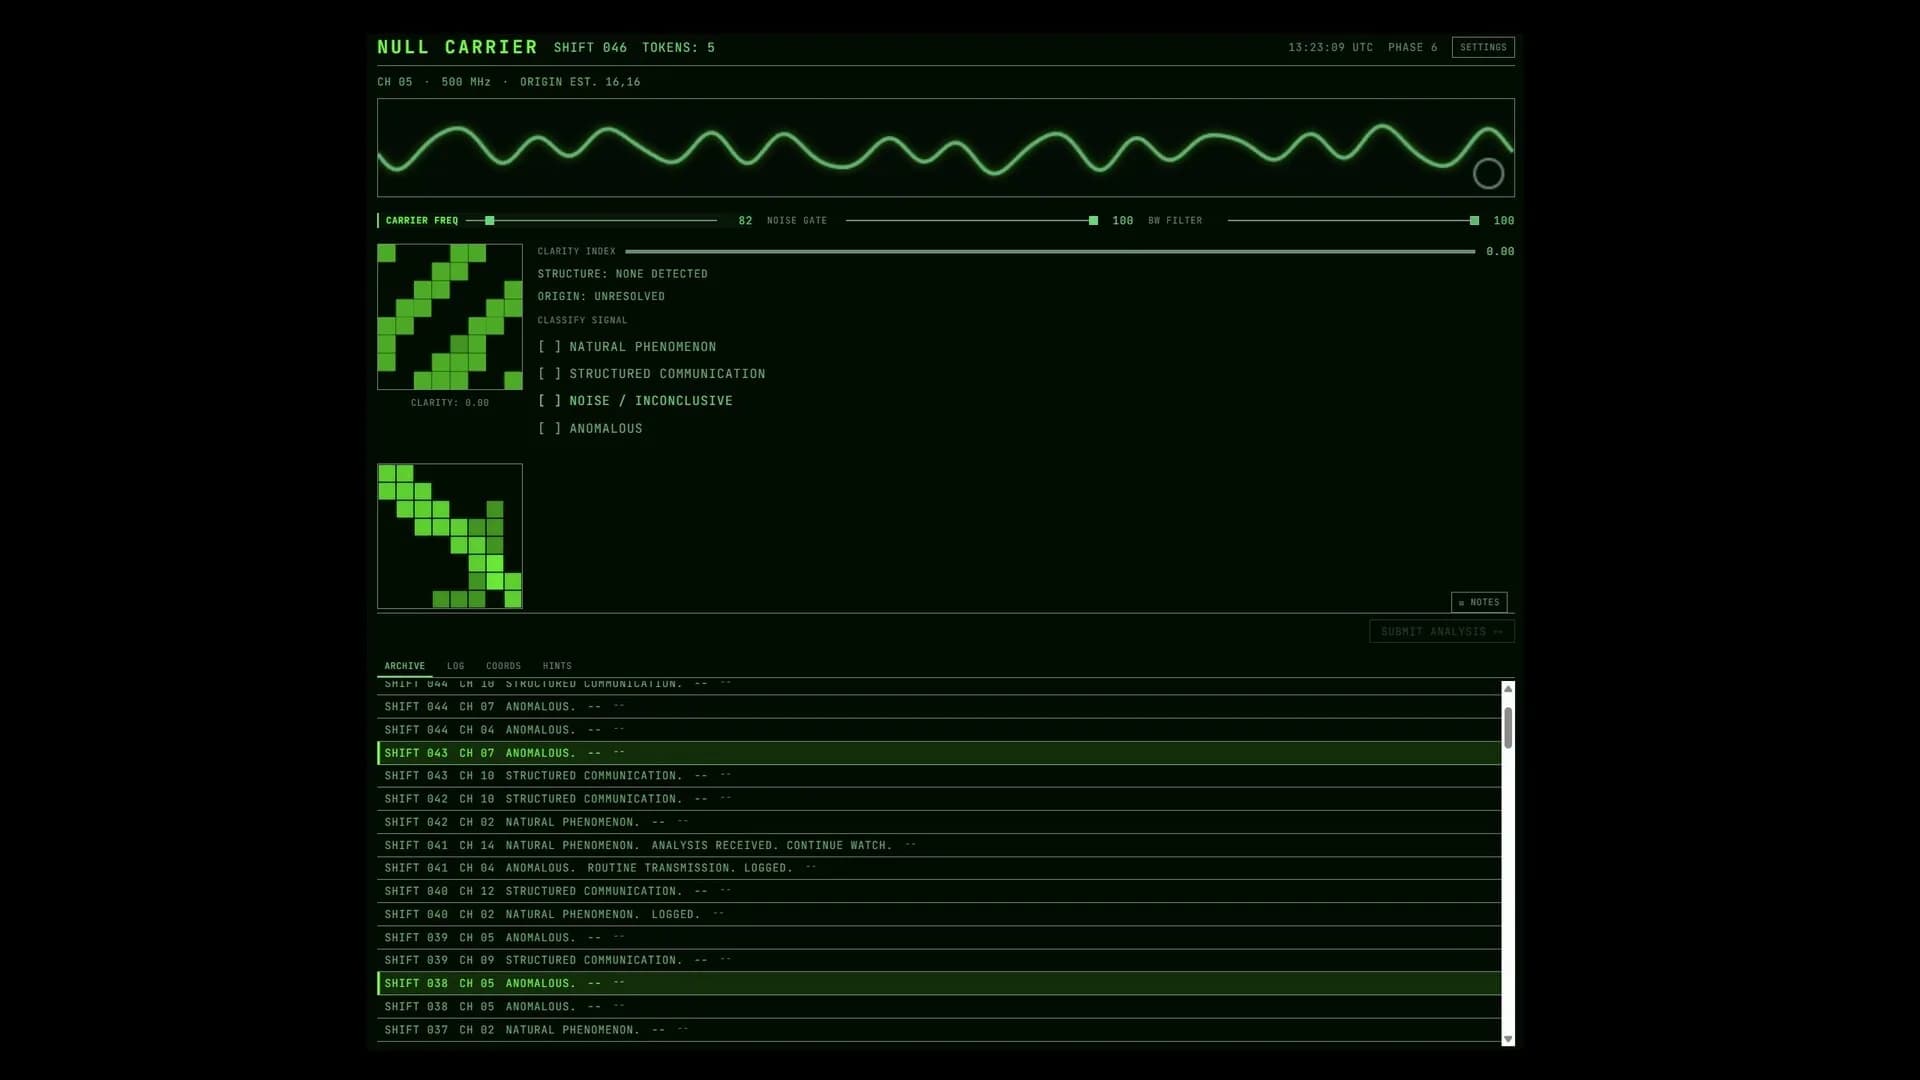Click the Noise Gate slider handle
Screen dimensions: 1920x1080
pyautogui.click(x=1093, y=220)
